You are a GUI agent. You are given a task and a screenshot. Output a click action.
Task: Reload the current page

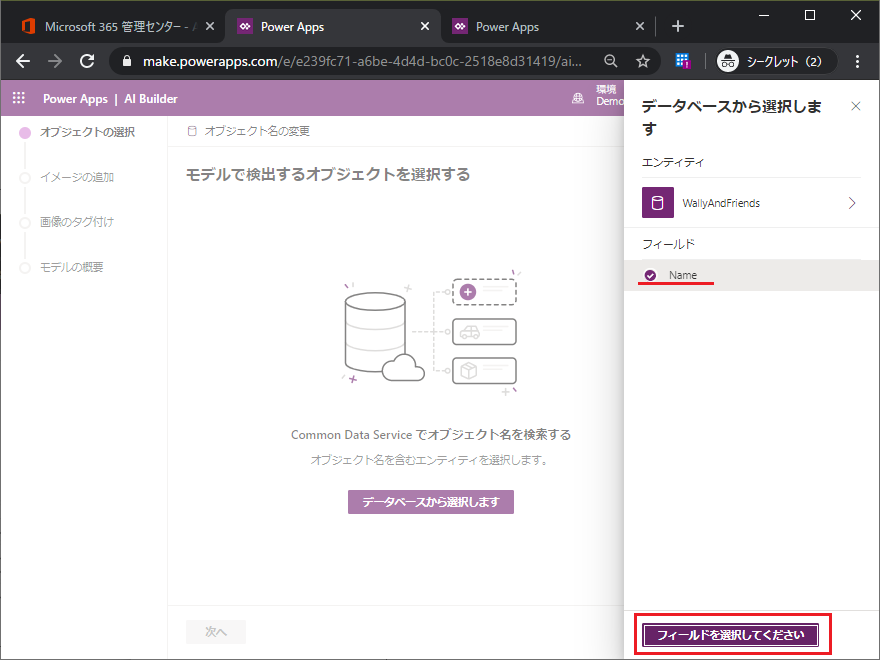click(x=87, y=61)
